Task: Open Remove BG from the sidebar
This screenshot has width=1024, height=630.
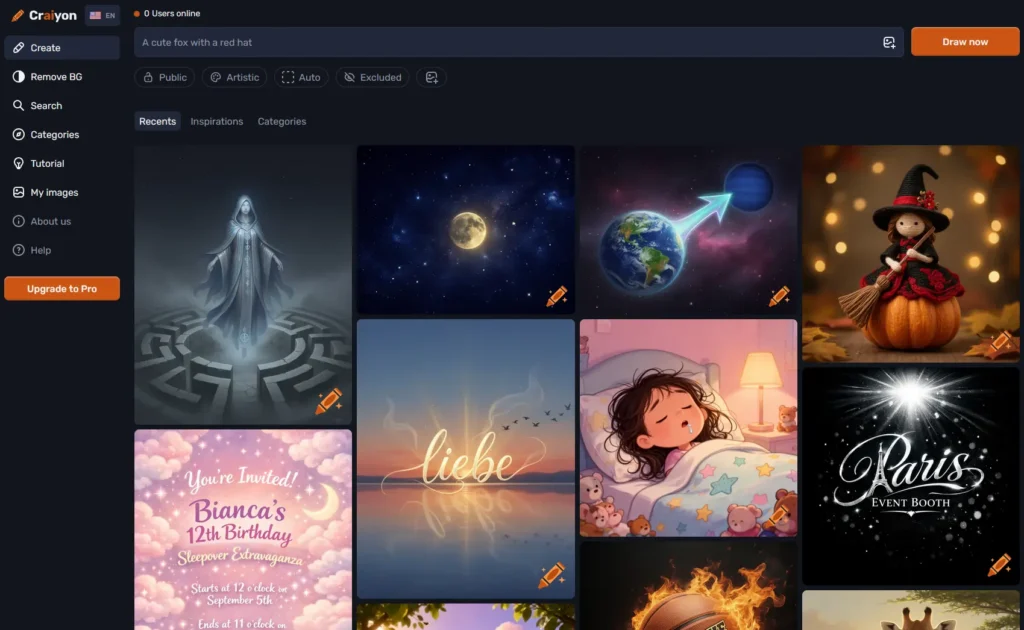Action: tap(55, 76)
